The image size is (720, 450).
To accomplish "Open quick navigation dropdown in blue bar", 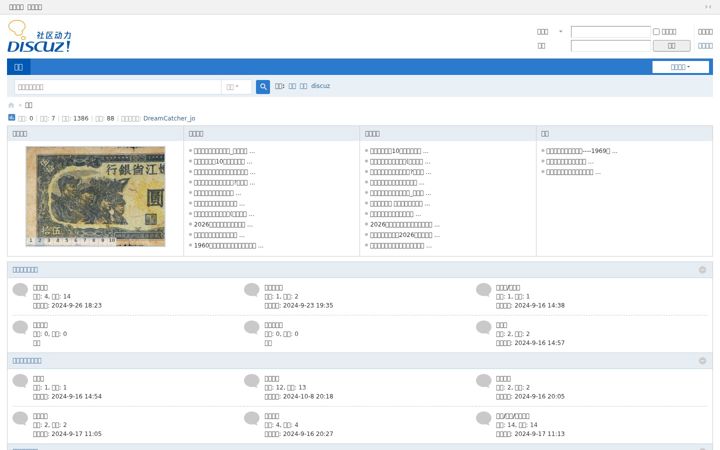I will tap(680, 67).
